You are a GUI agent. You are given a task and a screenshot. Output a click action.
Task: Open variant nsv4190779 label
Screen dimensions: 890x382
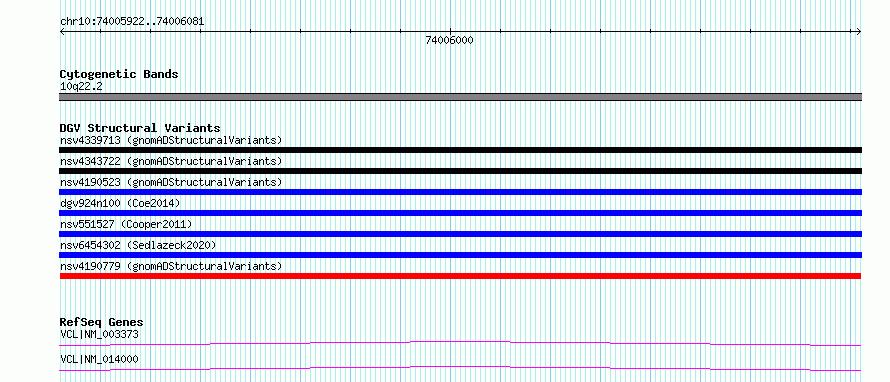click(171, 266)
